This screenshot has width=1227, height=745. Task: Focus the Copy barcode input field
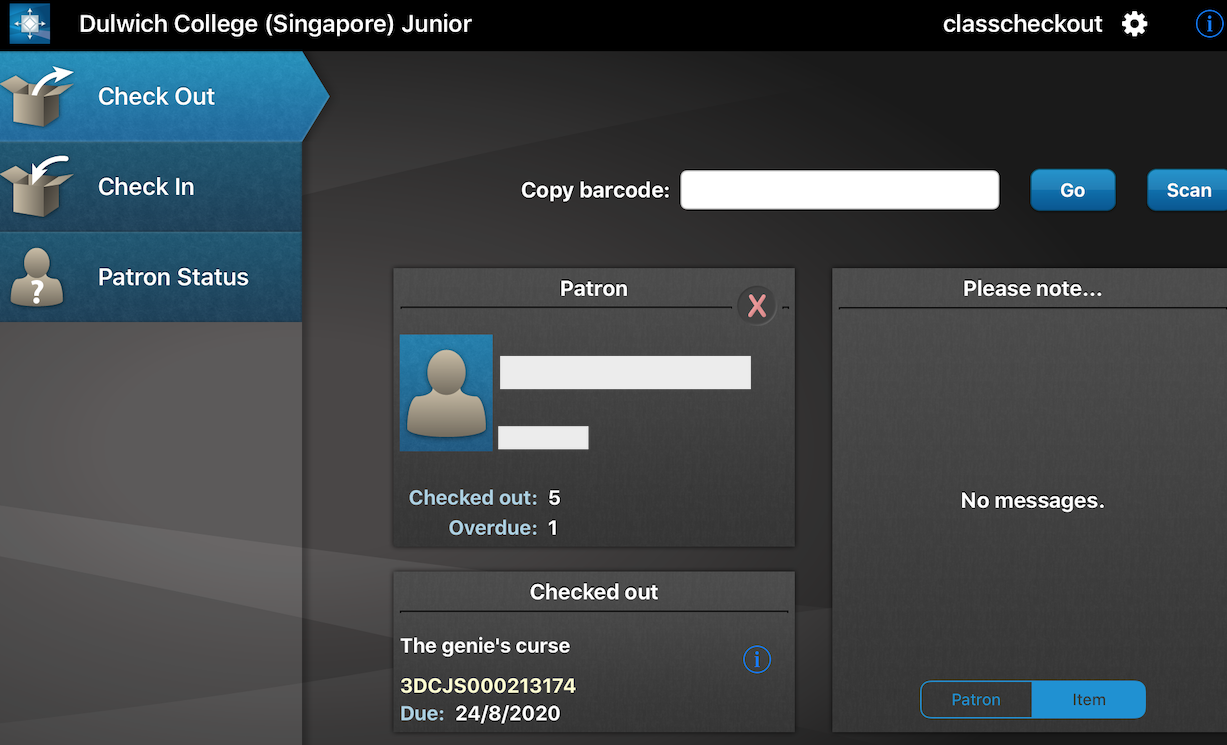click(840, 190)
